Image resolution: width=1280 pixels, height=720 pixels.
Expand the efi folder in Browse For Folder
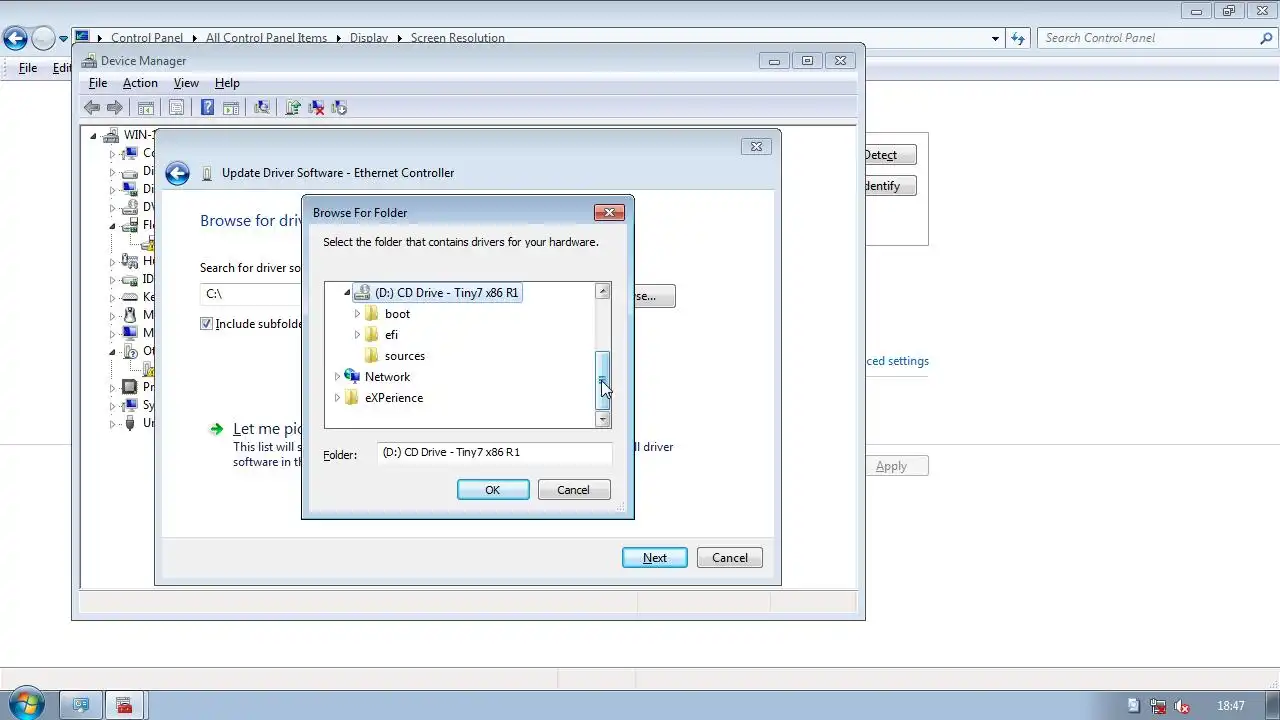(x=357, y=335)
